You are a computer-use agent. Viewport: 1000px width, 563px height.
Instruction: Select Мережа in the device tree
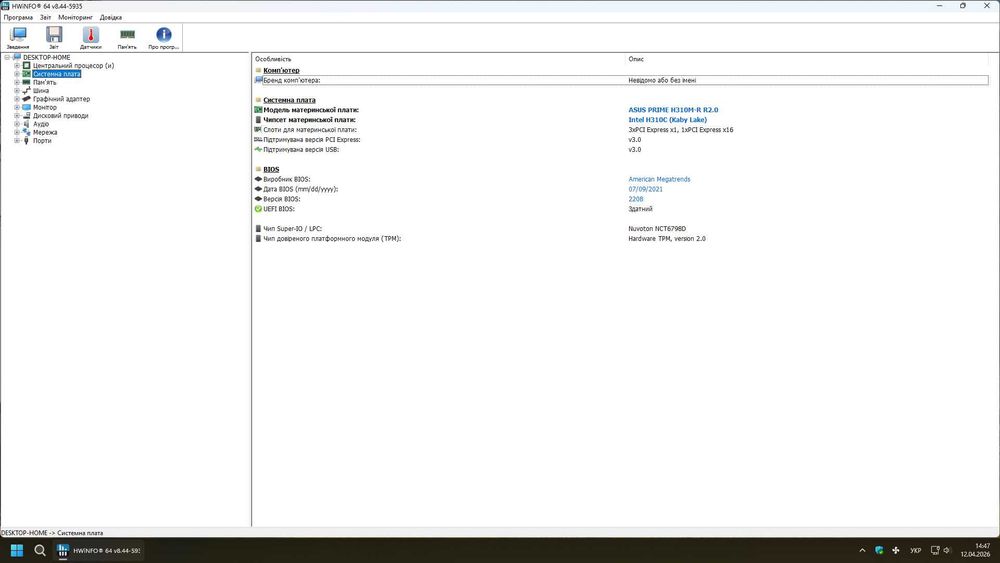(x=45, y=132)
